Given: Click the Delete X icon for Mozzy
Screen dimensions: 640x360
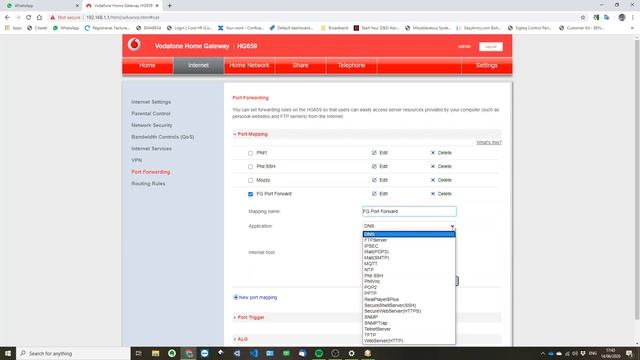Looking at the screenshot, I should click(x=433, y=180).
